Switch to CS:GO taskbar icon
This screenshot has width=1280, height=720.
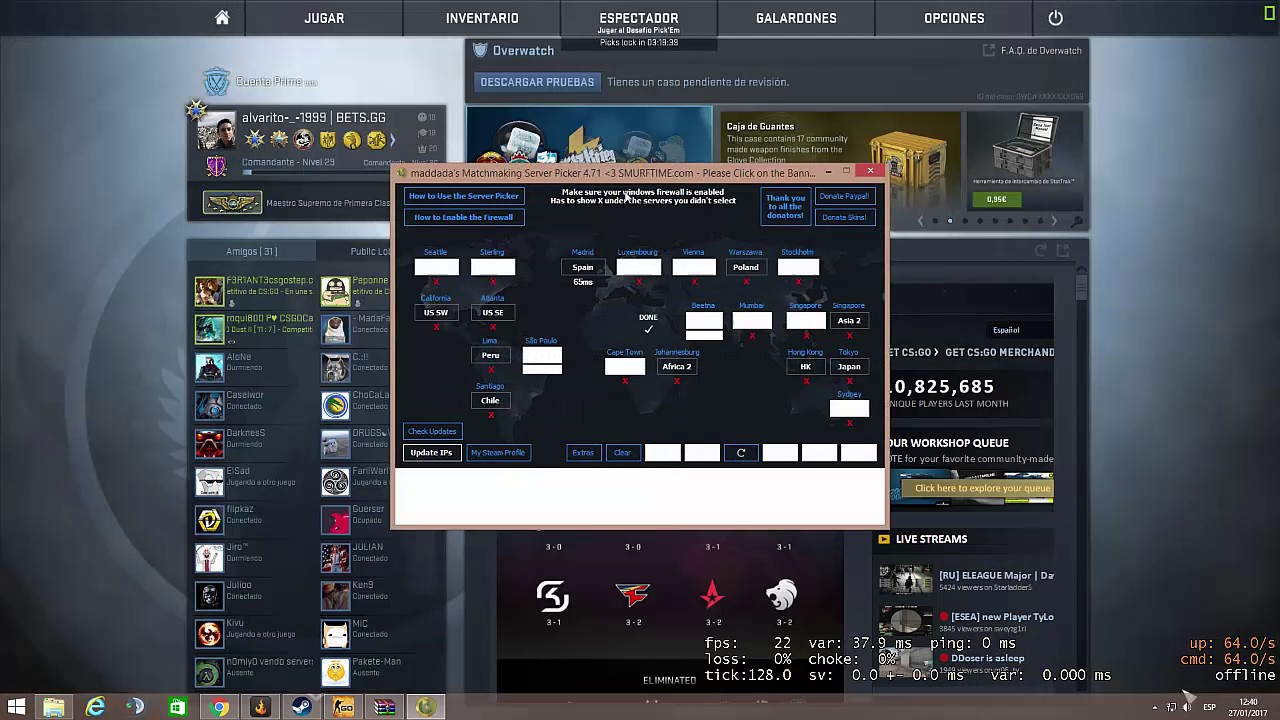[x=343, y=707]
